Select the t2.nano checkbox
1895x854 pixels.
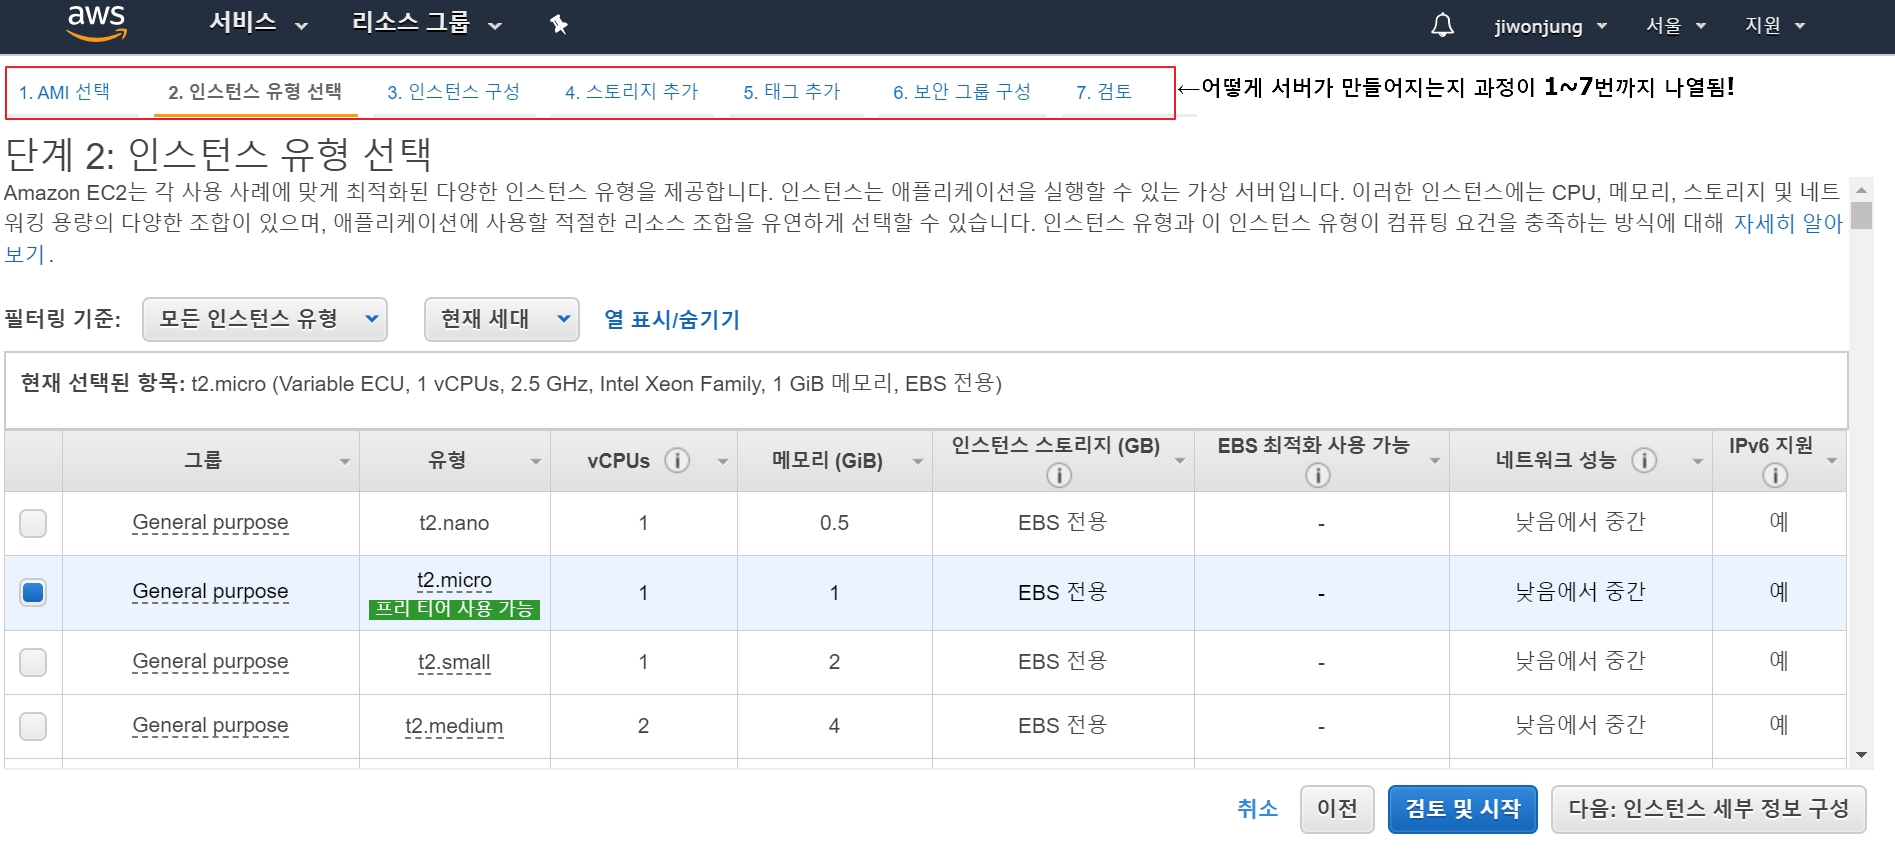pyautogui.click(x=33, y=523)
